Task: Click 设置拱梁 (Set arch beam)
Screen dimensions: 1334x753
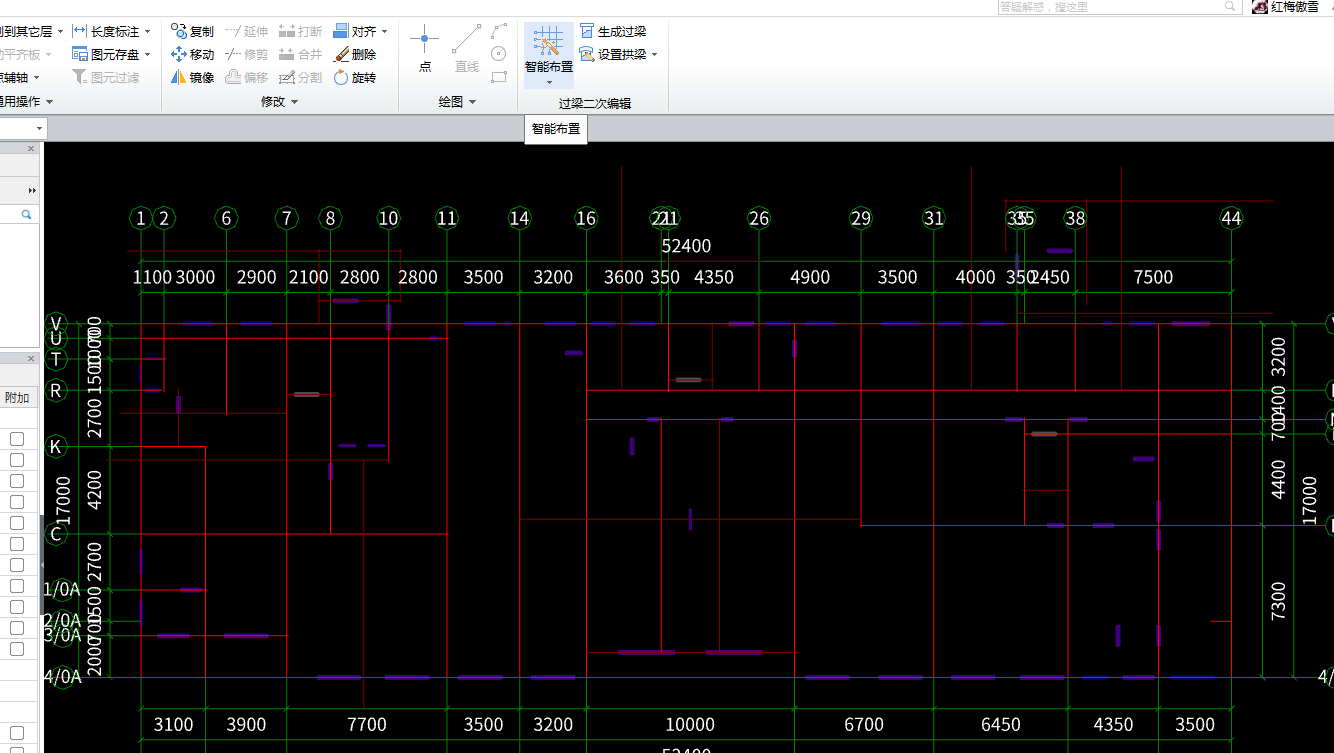Action: 613,54
